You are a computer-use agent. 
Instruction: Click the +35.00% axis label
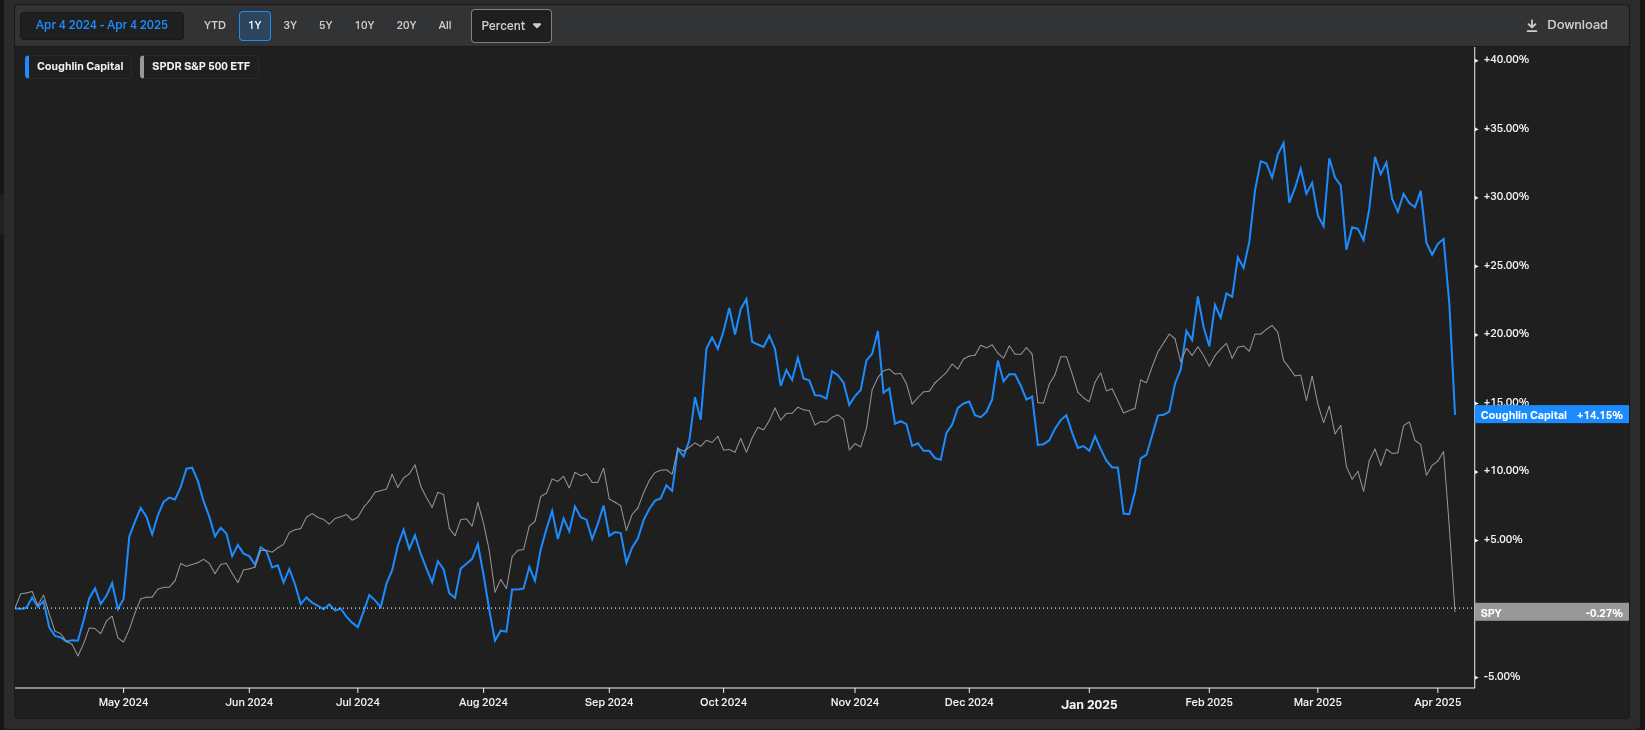pyautogui.click(x=1506, y=129)
